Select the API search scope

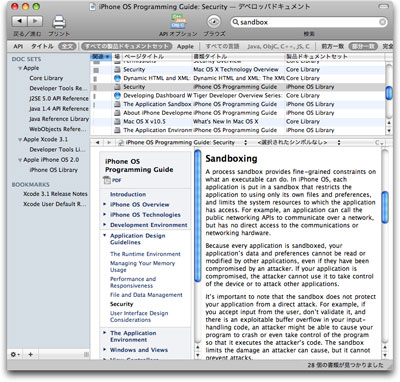point(18,46)
